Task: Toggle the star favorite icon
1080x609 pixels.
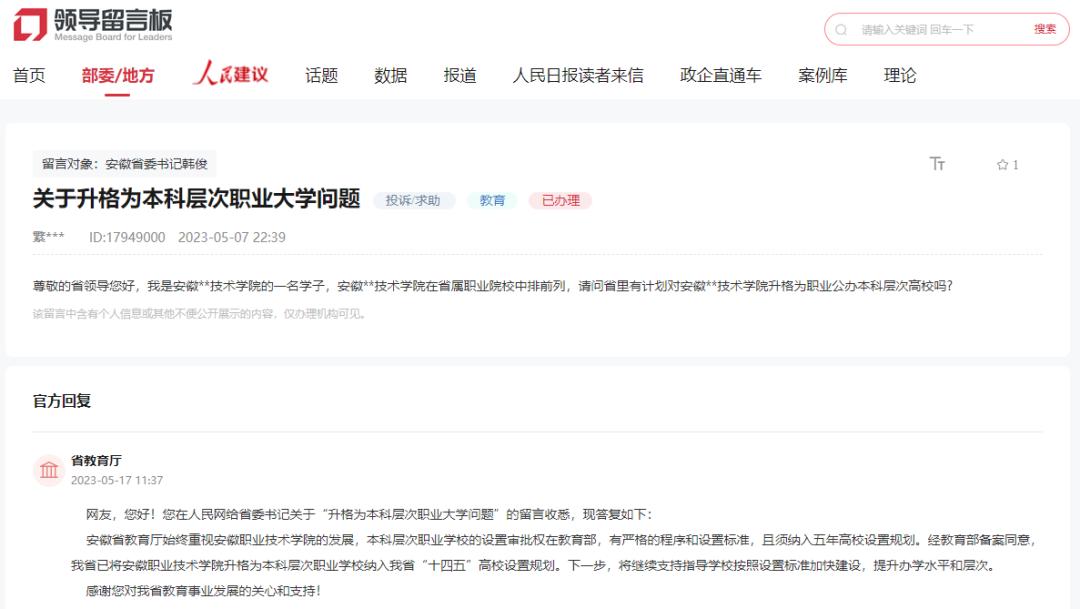Action: click(x=1003, y=164)
